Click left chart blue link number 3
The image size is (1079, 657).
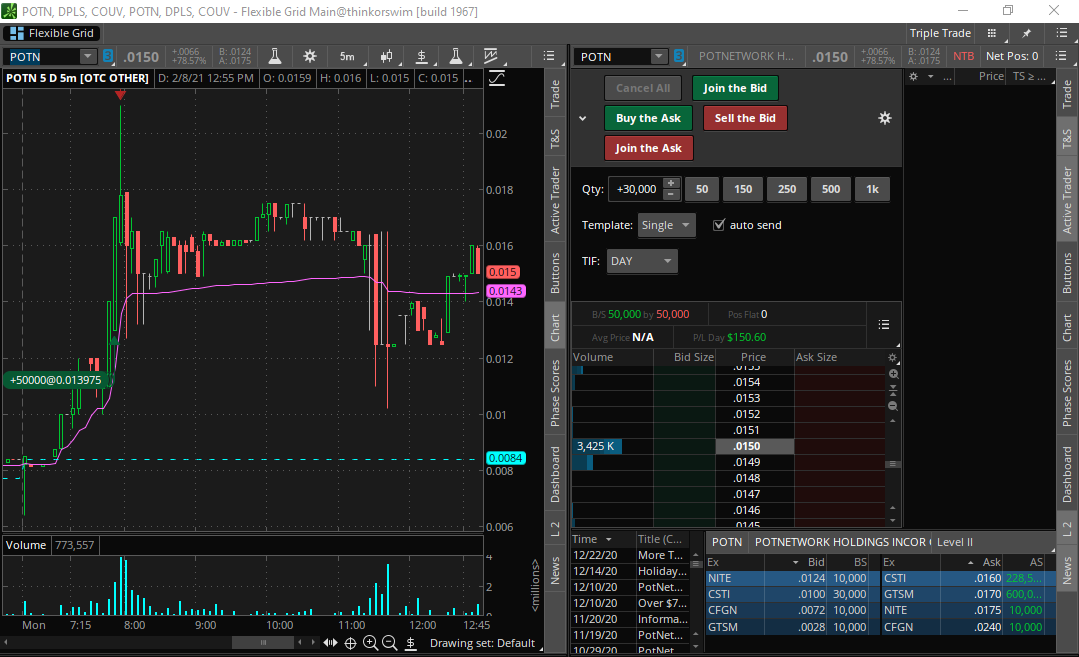[108, 56]
